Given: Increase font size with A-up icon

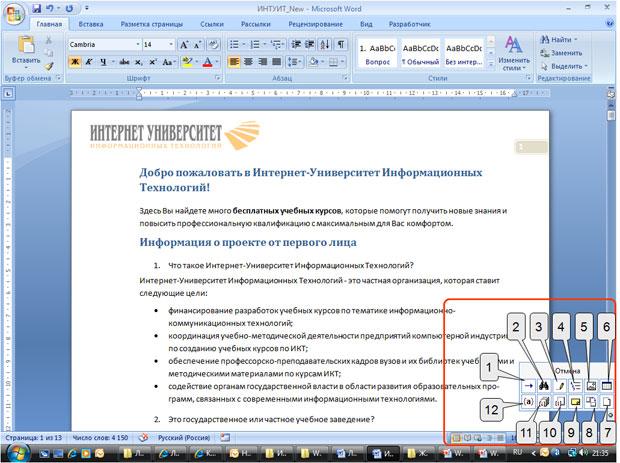Looking at the screenshot, I should [184, 45].
